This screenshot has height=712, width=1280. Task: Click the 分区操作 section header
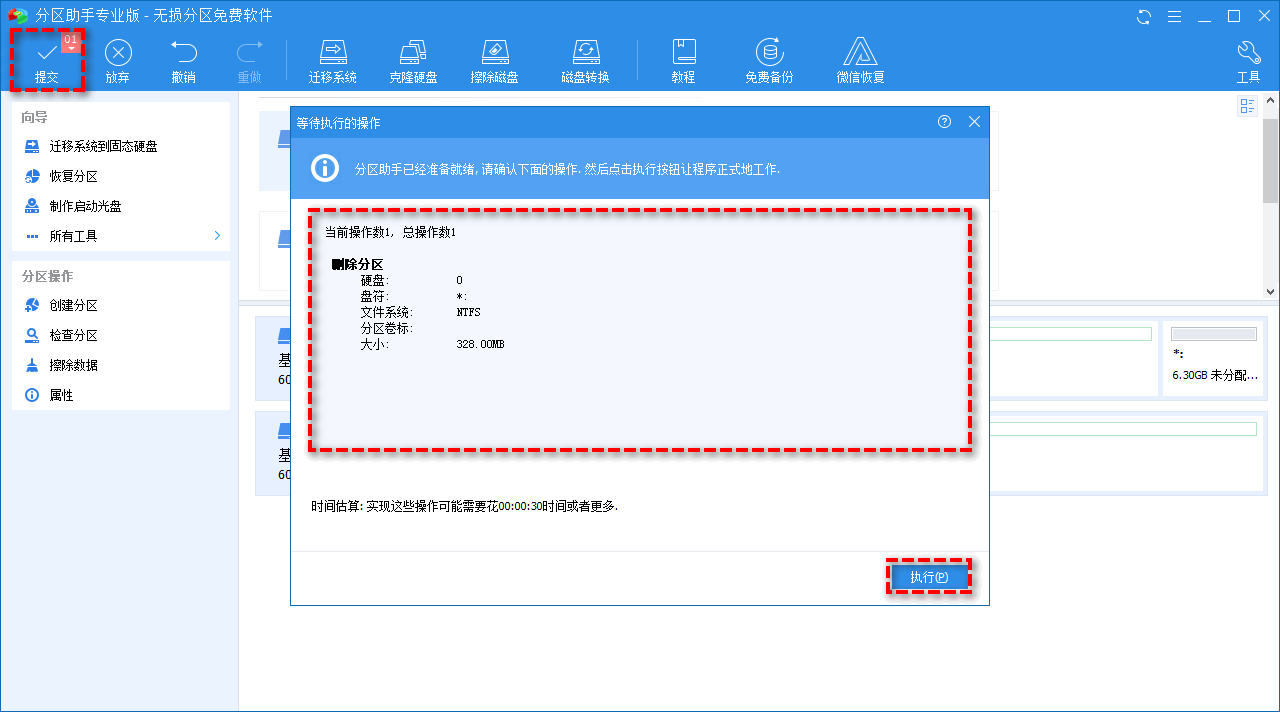click(x=47, y=276)
